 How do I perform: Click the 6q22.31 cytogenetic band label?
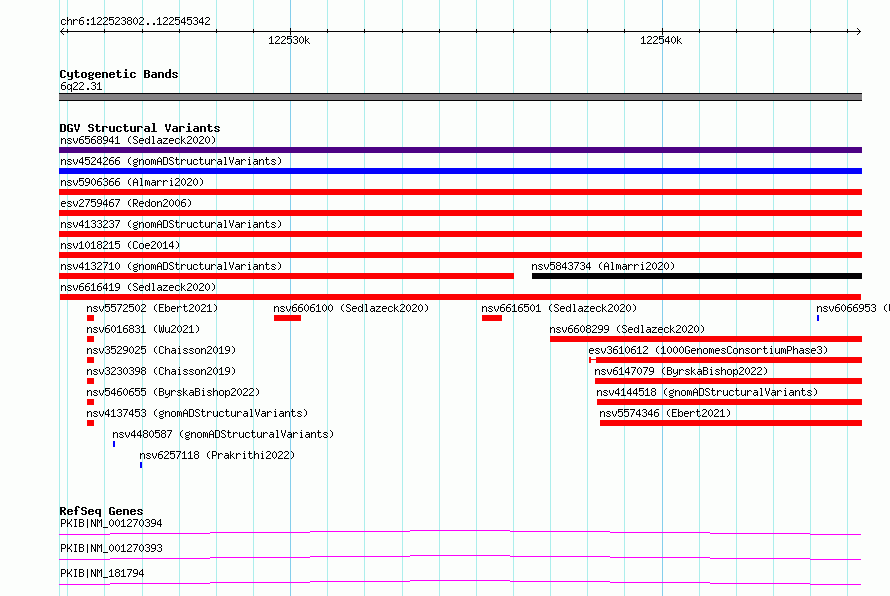click(81, 86)
